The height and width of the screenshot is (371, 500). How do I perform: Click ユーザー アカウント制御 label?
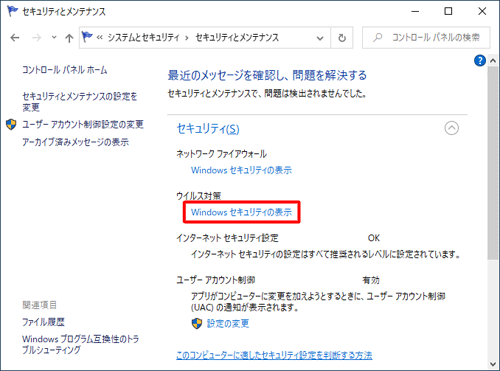[216, 280]
